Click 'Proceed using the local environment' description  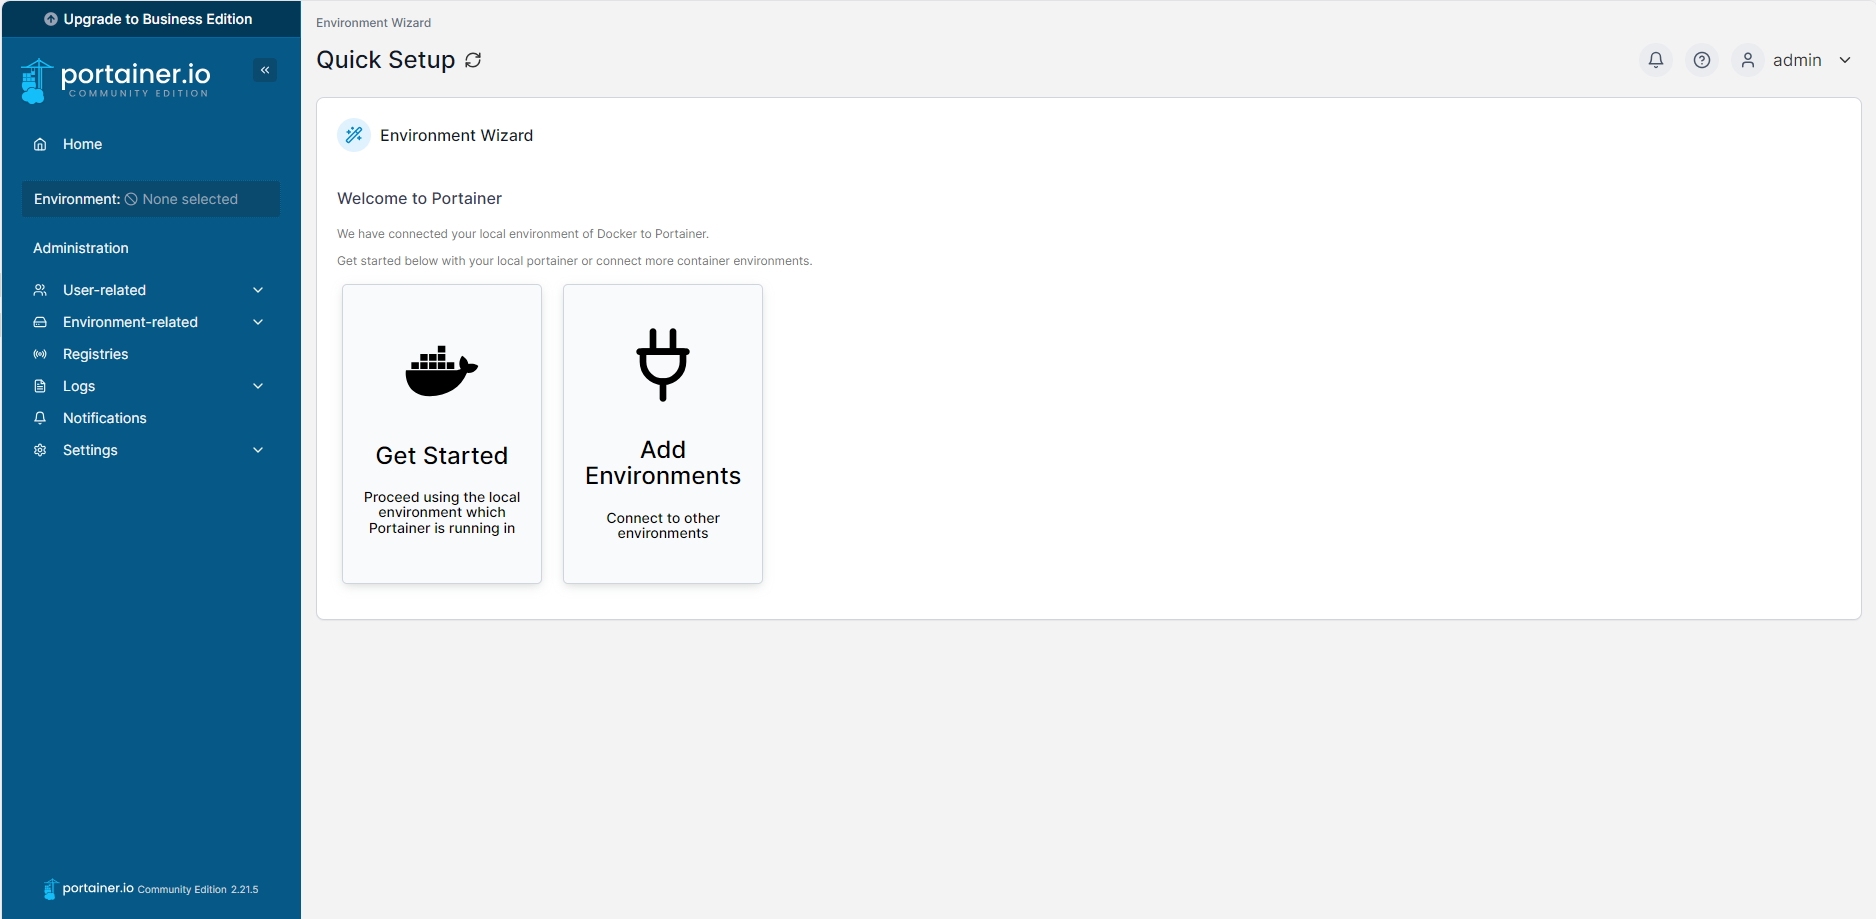[442, 512]
